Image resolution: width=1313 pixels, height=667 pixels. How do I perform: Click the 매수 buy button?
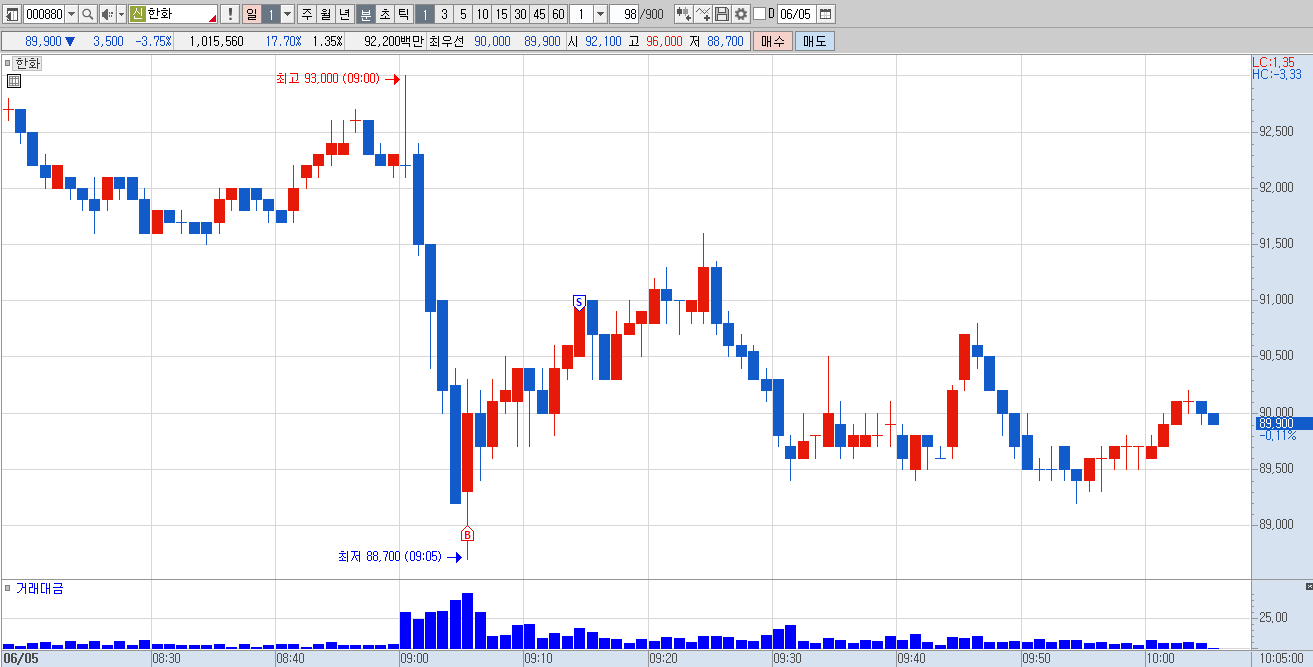click(x=773, y=41)
